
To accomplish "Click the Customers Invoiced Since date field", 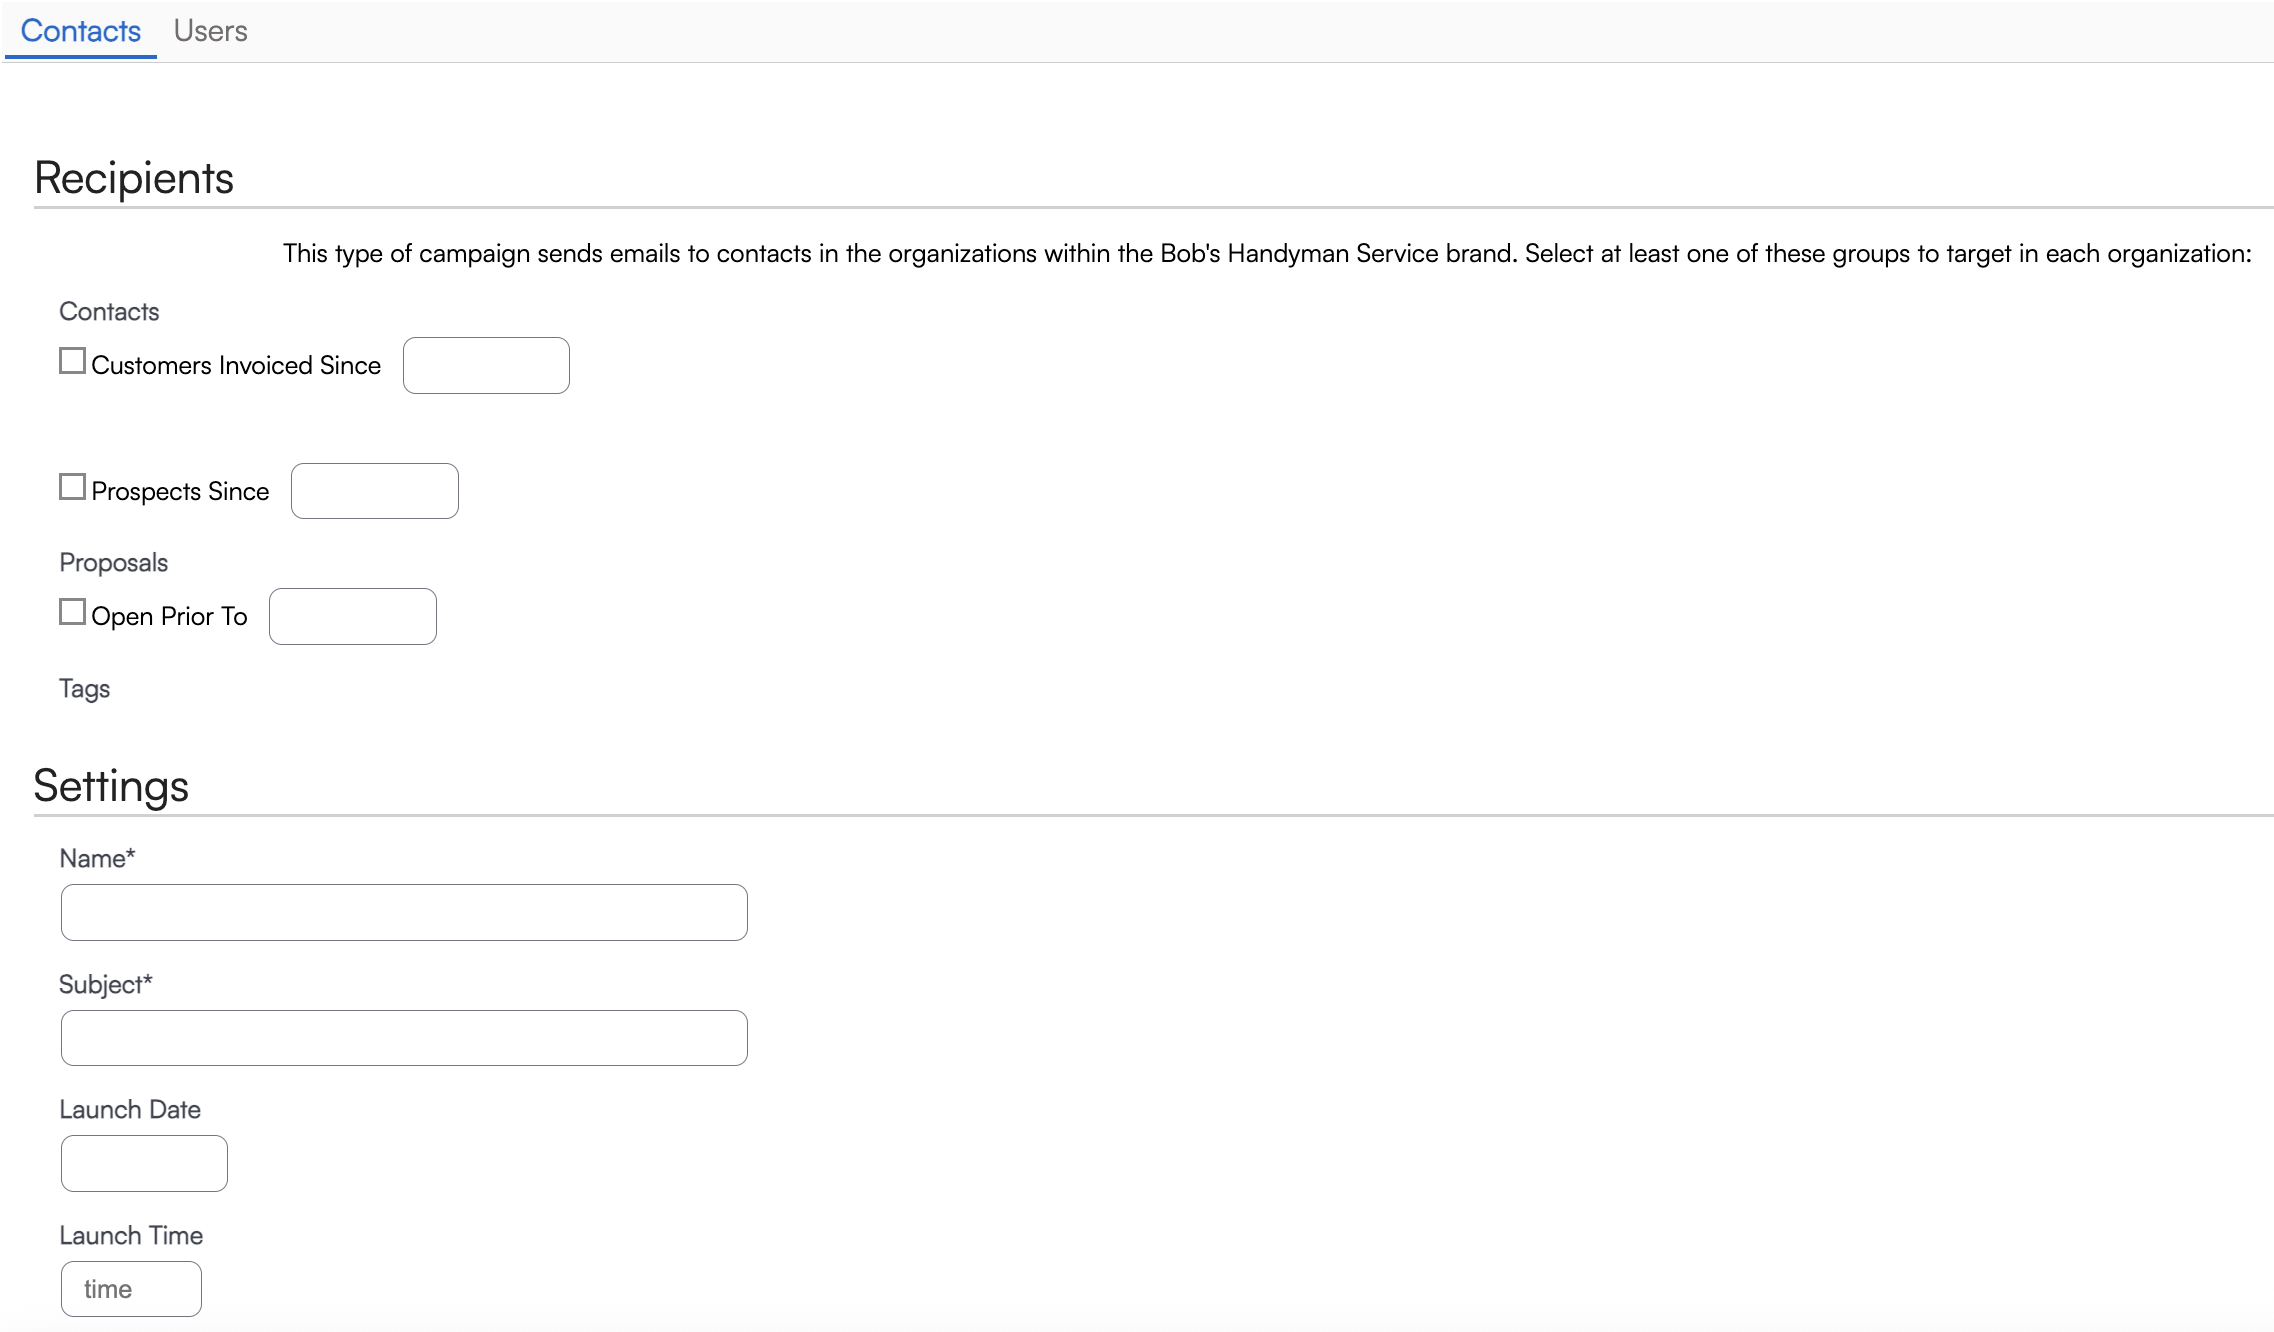I will pyautogui.click(x=486, y=365).
